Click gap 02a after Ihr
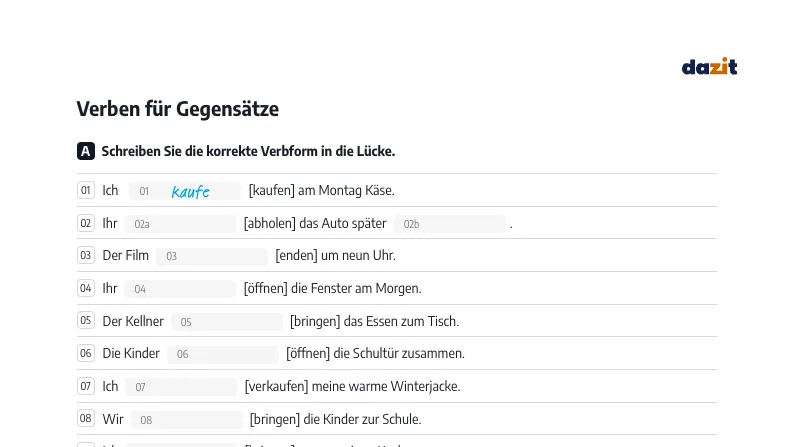794x447 pixels. coord(180,224)
